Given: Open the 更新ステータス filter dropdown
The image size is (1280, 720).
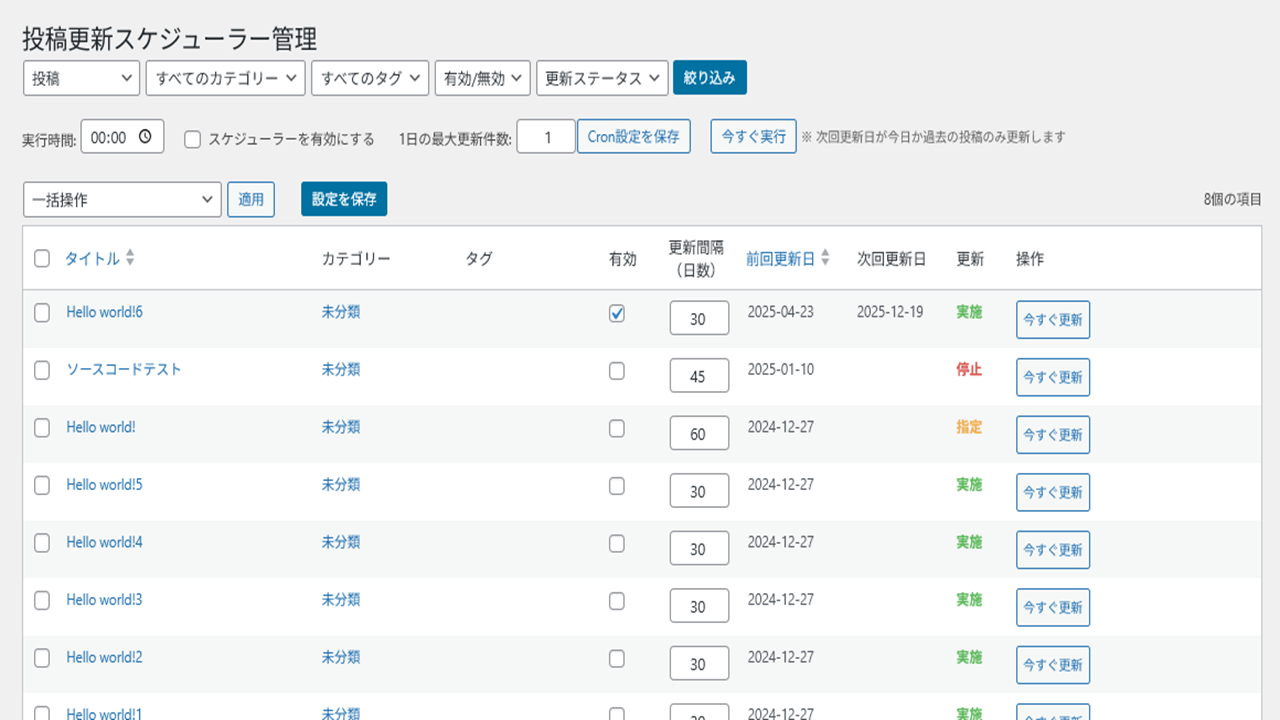Looking at the screenshot, I should (x=601, y=78).
